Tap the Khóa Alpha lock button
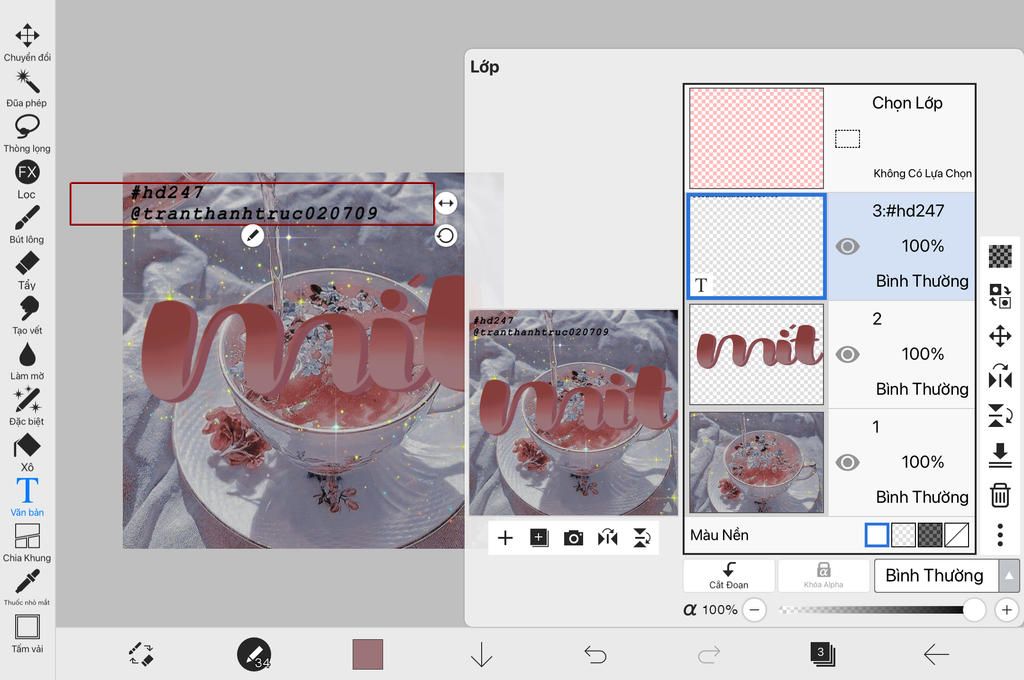The image size is (1024, 680). click(x=824, y=575)
